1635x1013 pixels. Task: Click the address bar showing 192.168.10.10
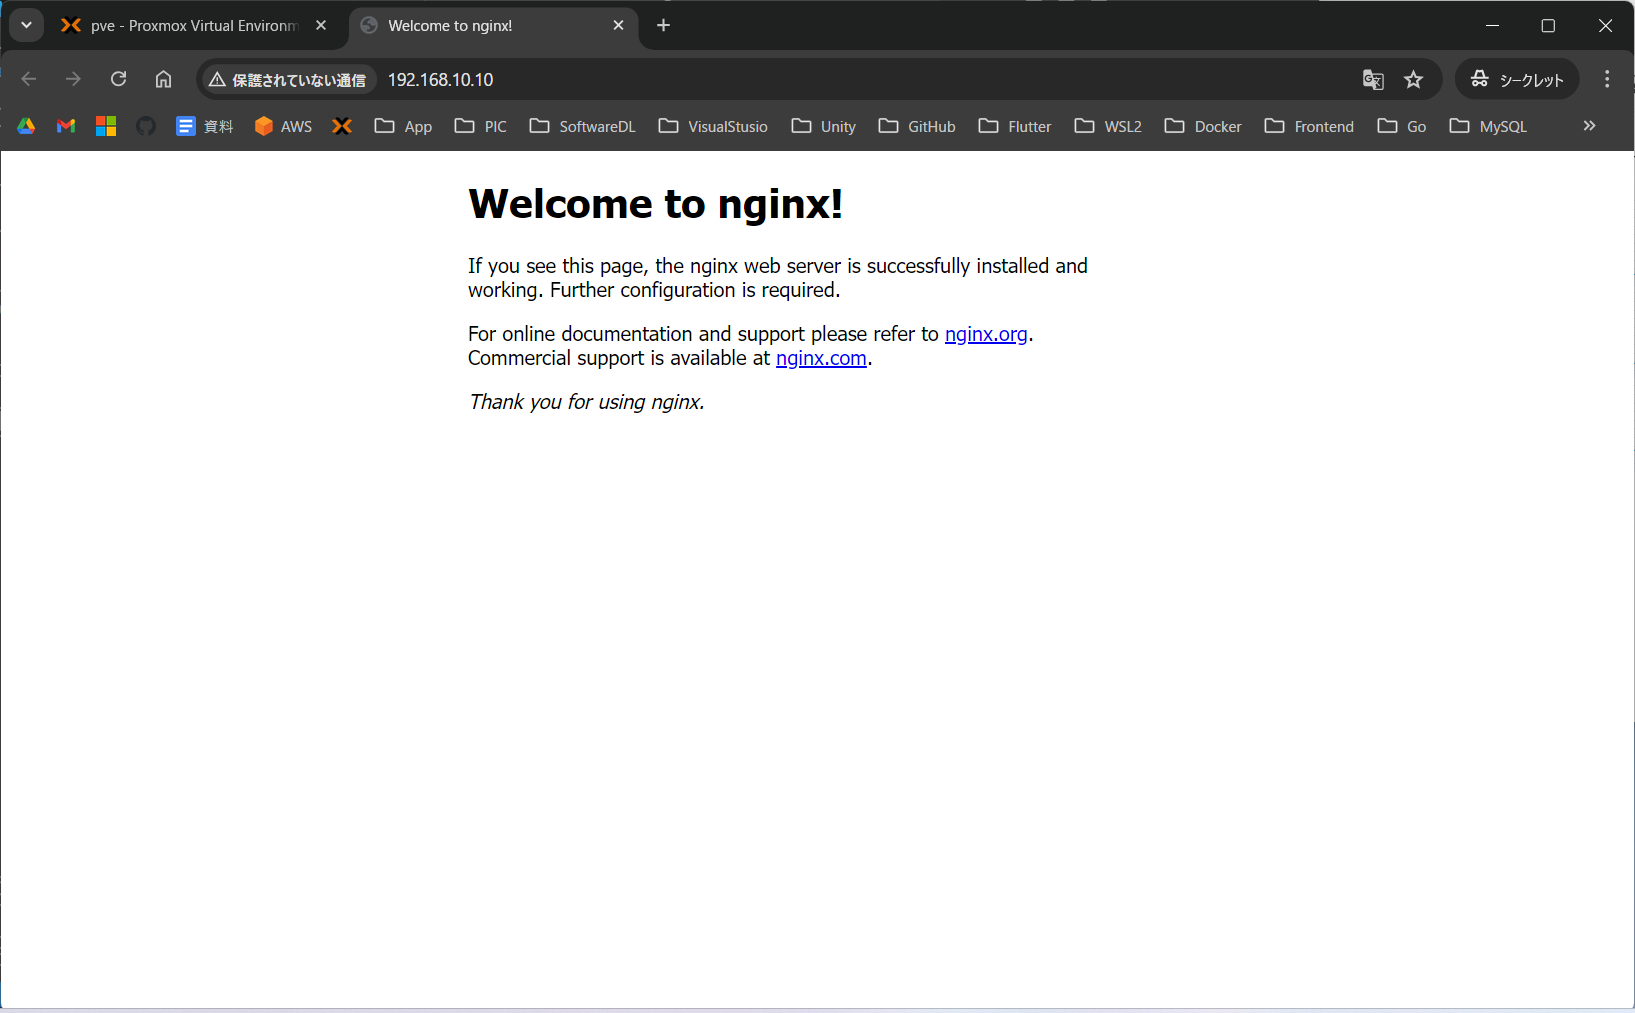point(800,80)
